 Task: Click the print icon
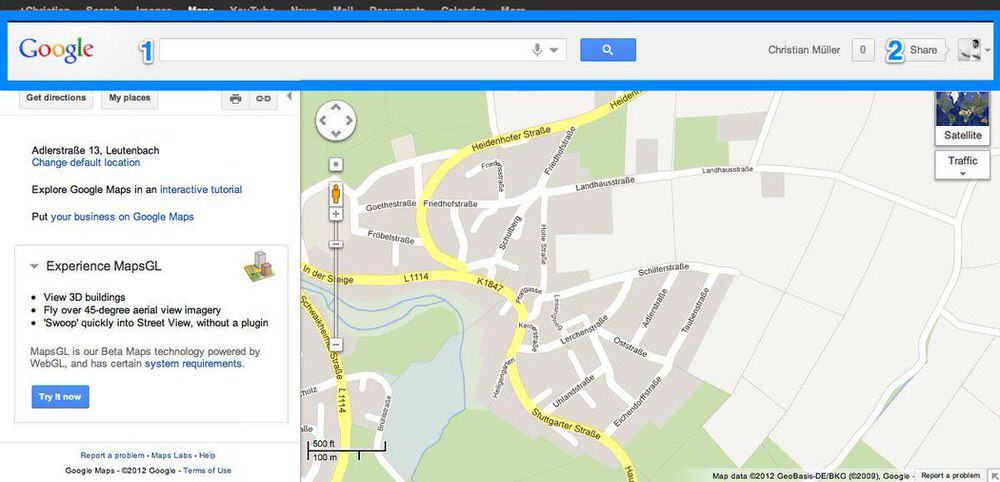click(236, 99)
